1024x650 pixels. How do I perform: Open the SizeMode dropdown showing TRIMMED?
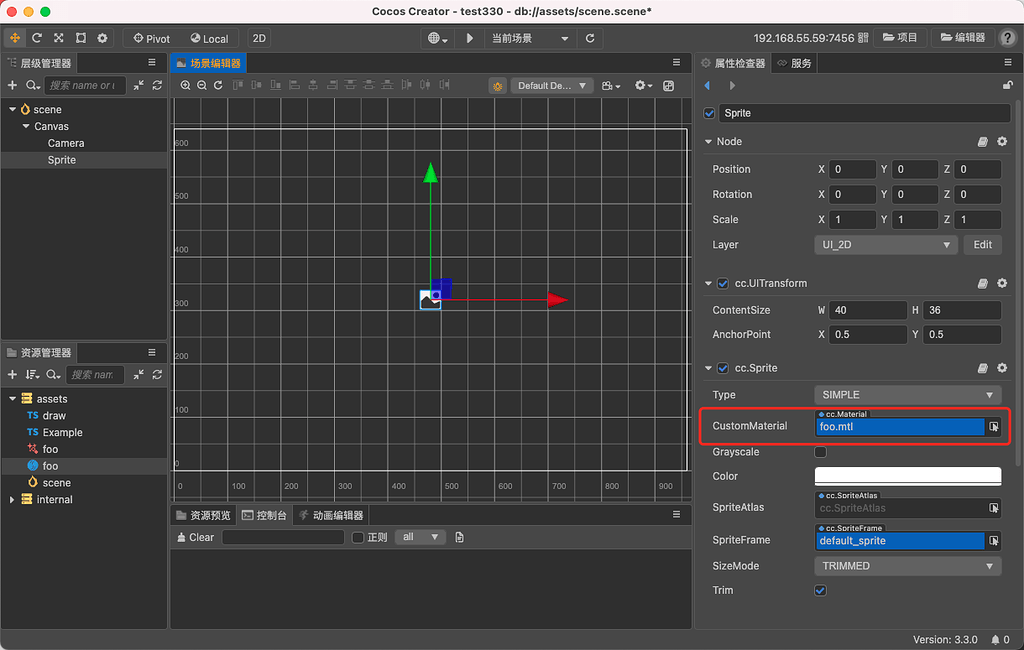(906, 565)
